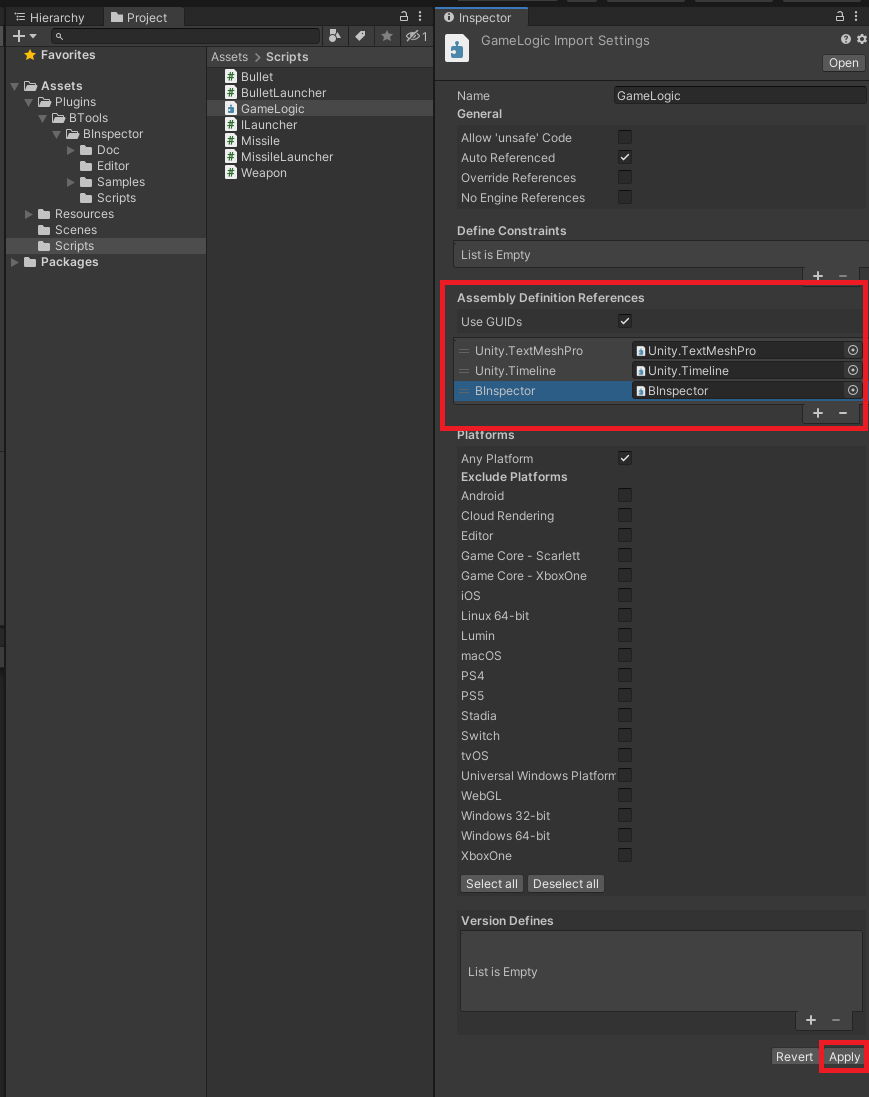The height and width of the screenshot is (1097, 869).
Task: Click the favorites star icon in Project toolbar
Action: (387, 35)
